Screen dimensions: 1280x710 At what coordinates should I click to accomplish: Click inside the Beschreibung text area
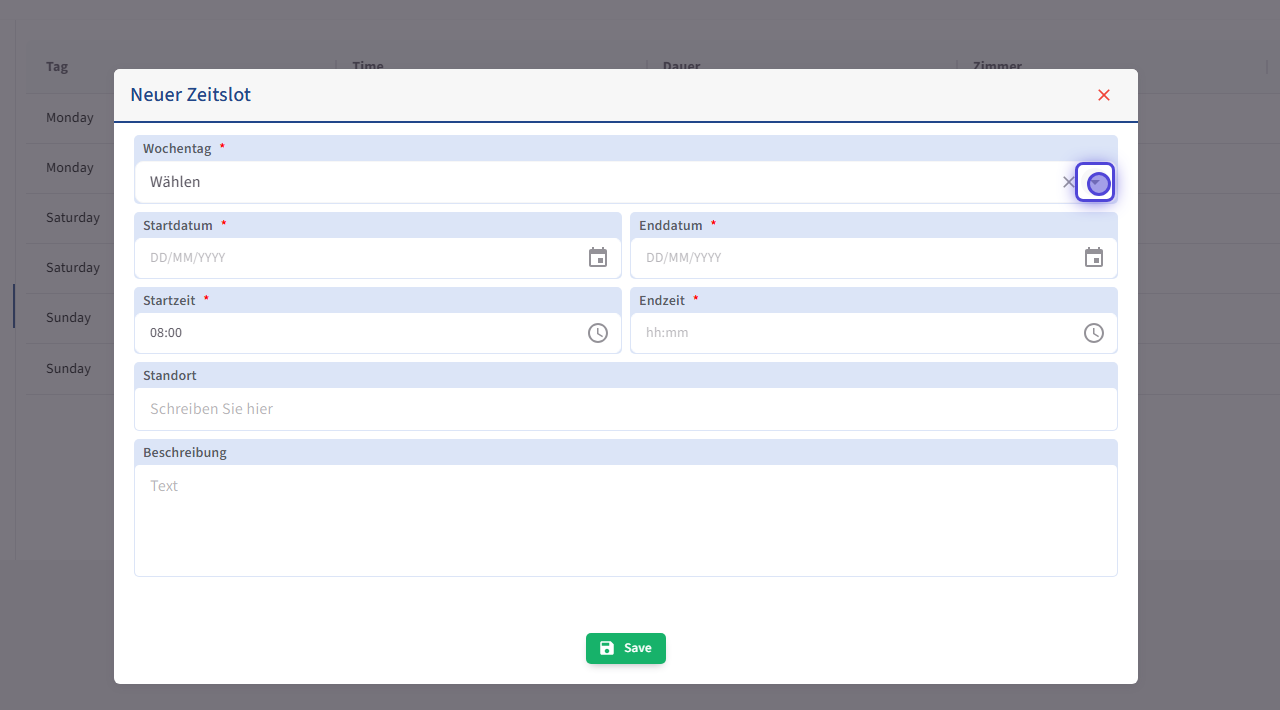[625, 520]
